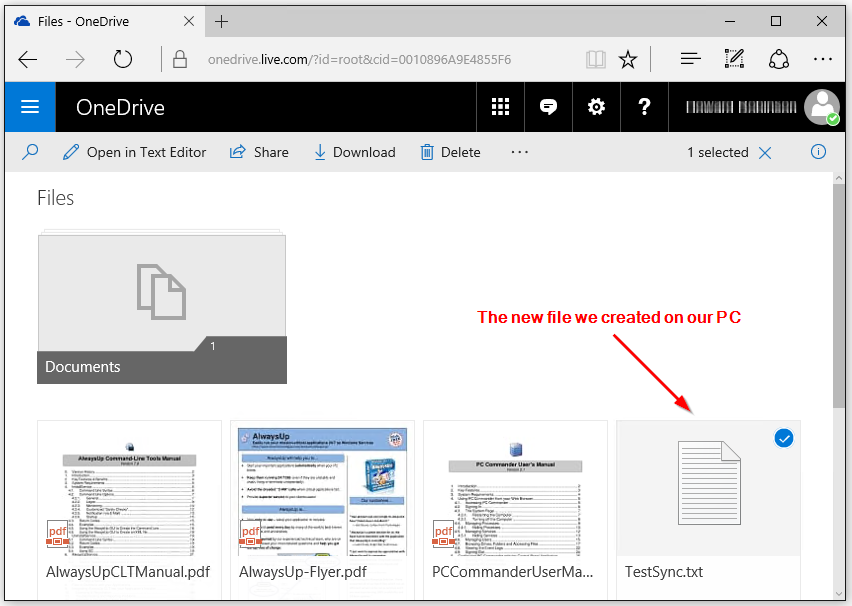852x606 pixels.
Task: Click the TestSync.txt file name
Action: click(x=663, y=572)
